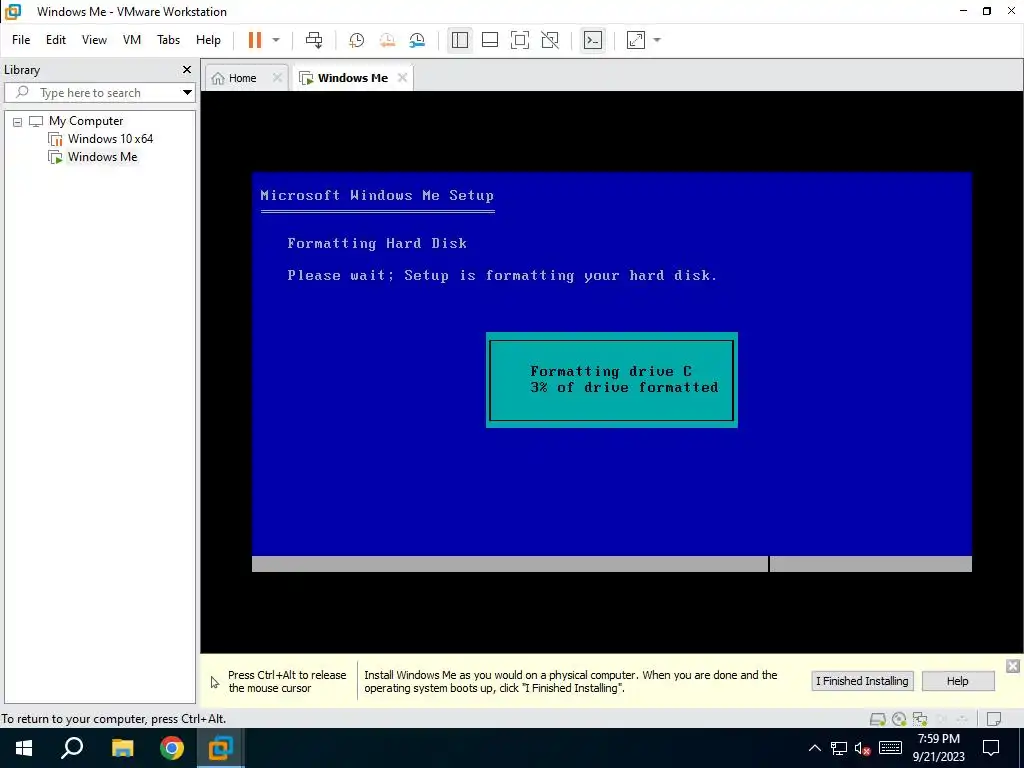The image size is (1024, 768).
Task: Pause the virtual machine with the orange pause button
Action: click(255, 40)
